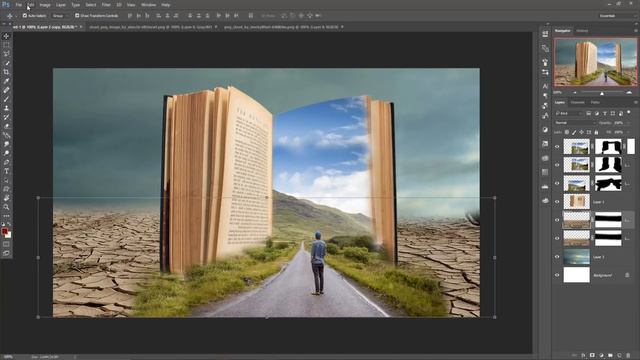Select the Rectangular Marquee tool
The width and height of the screenshot is (640, 360).
pyautogui.click(x=6, y=45)
